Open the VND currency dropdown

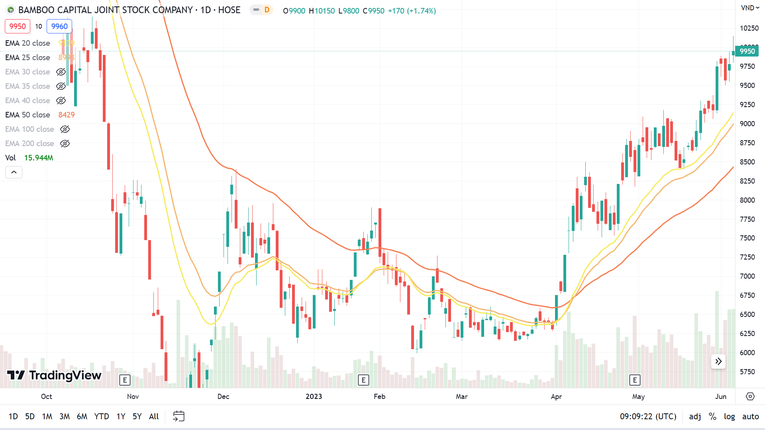point(749,8)
